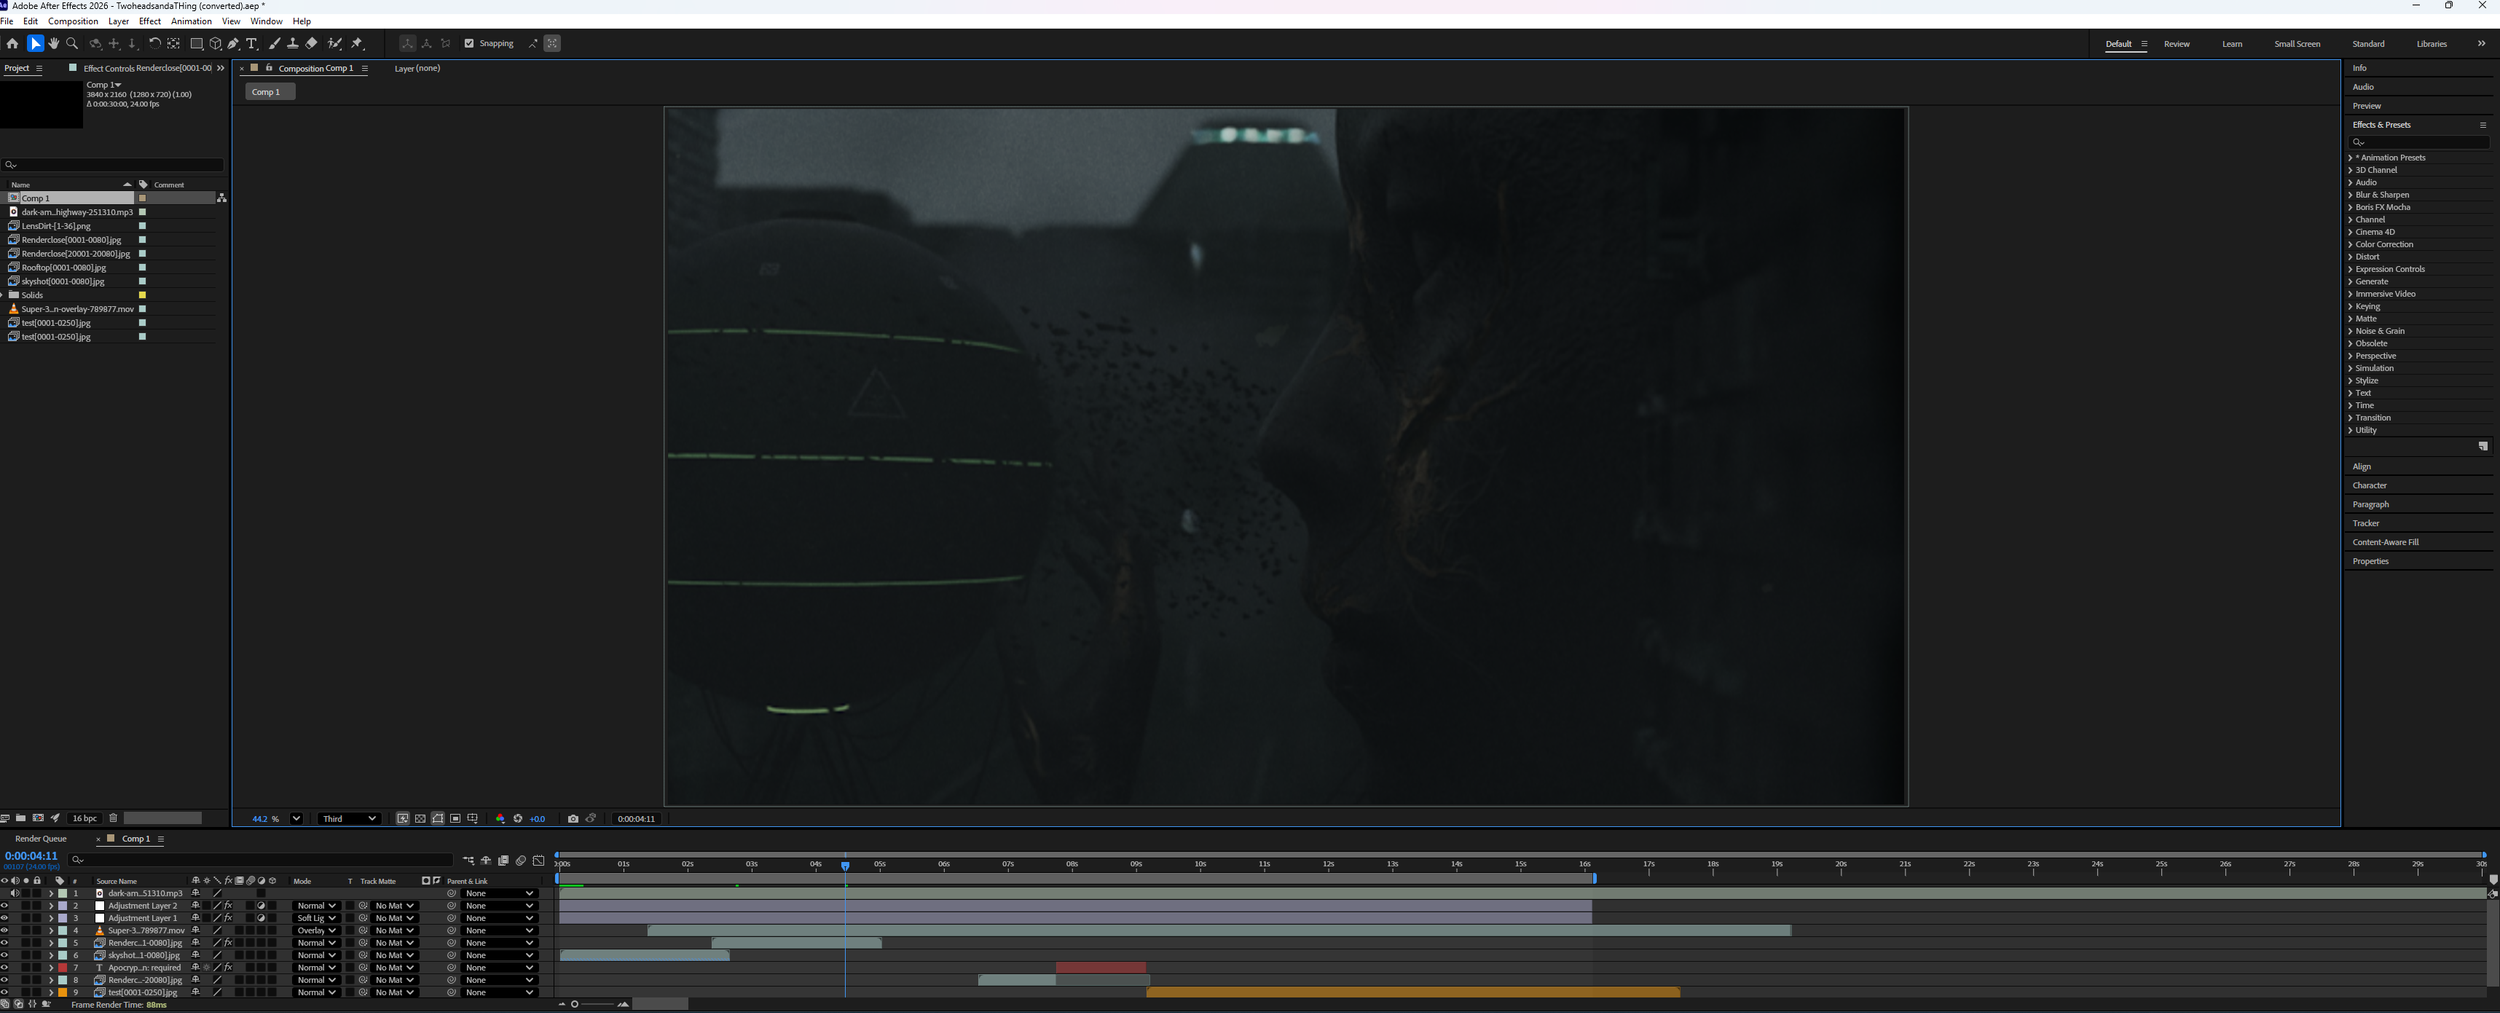Select the Rectangle shape tool
Image resolution: width=2500 pixels, height=1013 pixels.
click(197, 43)
